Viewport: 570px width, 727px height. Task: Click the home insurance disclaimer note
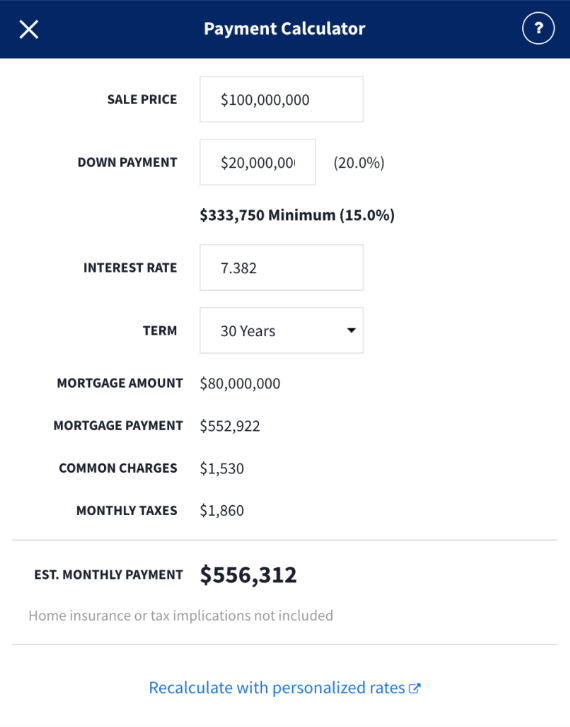181,616
